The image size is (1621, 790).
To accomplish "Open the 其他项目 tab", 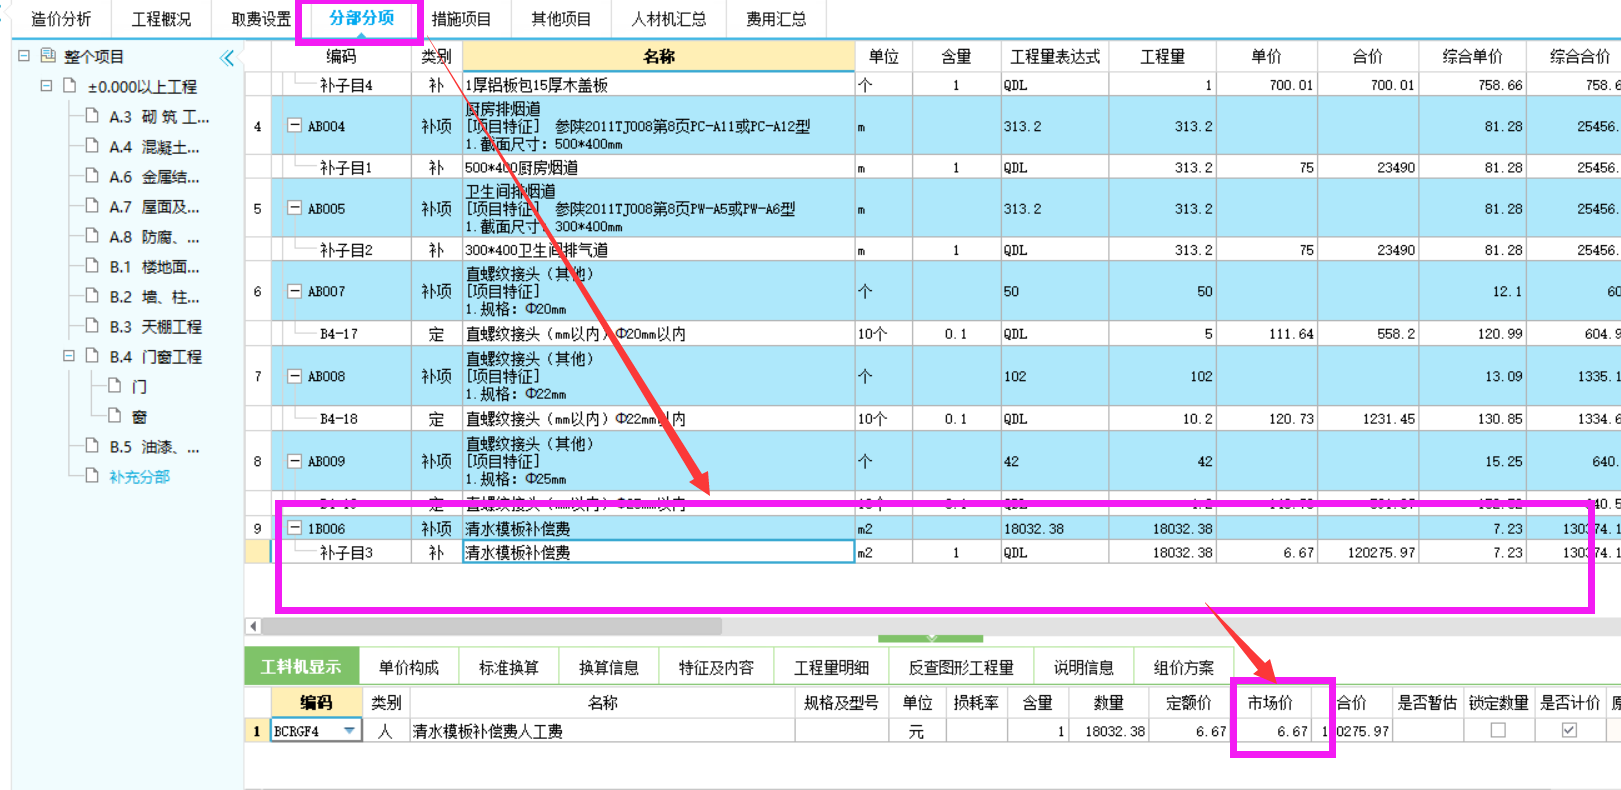I will click(x=561, y=19).
